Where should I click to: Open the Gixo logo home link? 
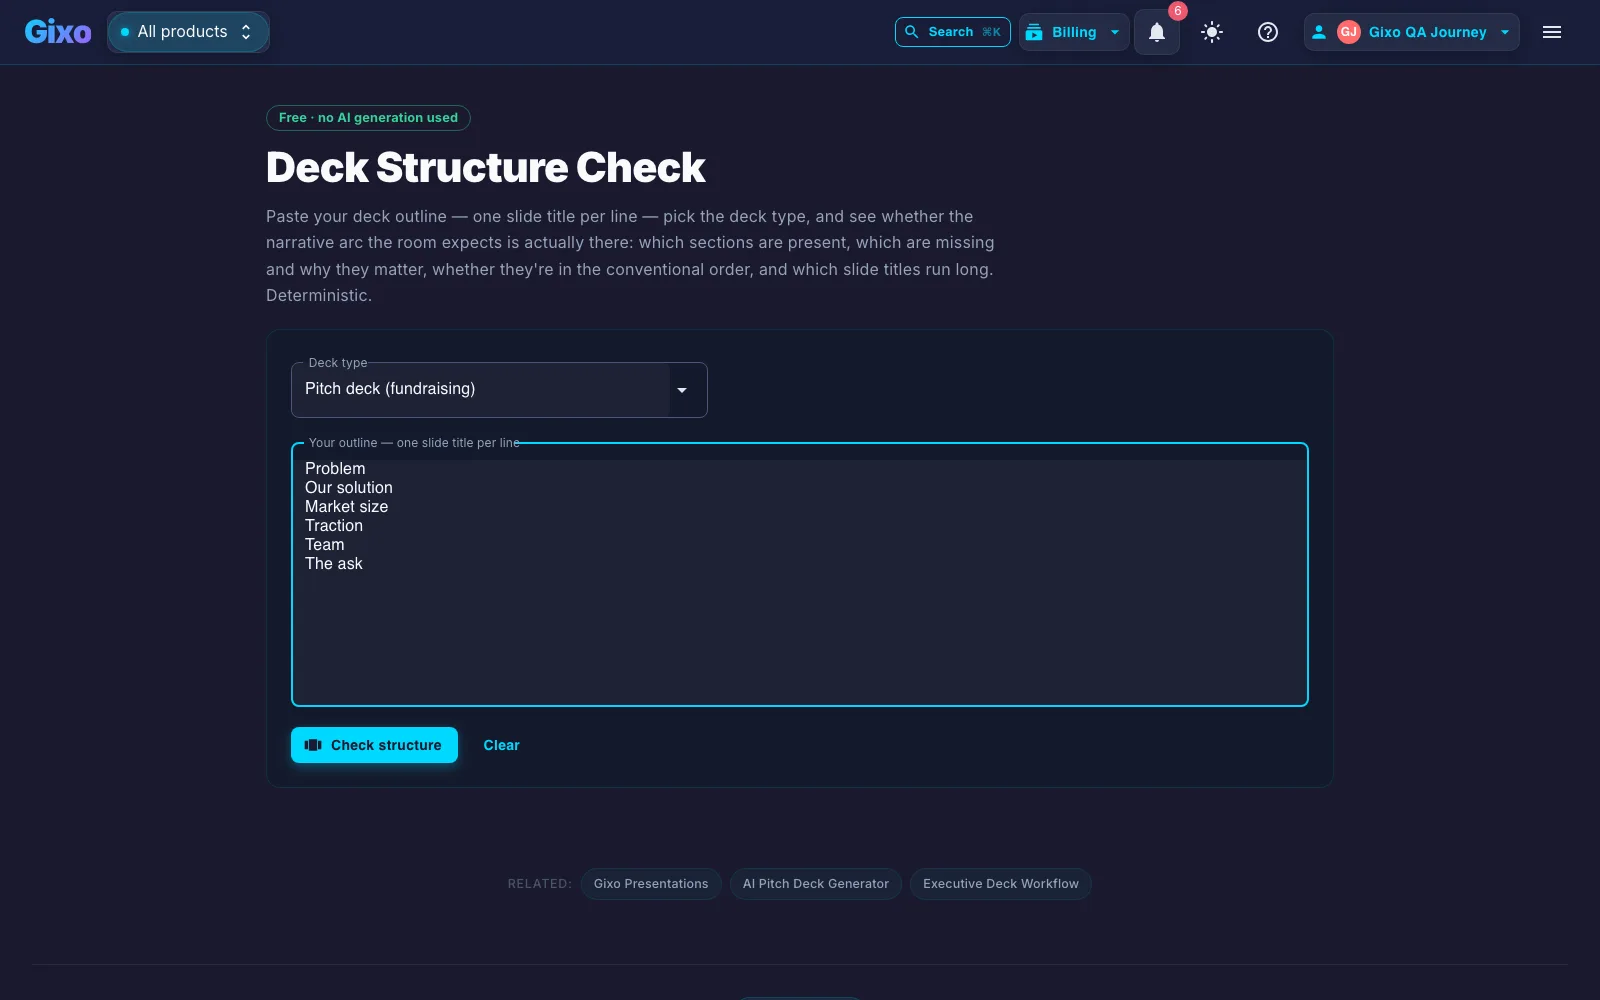(x=58, y=32)
